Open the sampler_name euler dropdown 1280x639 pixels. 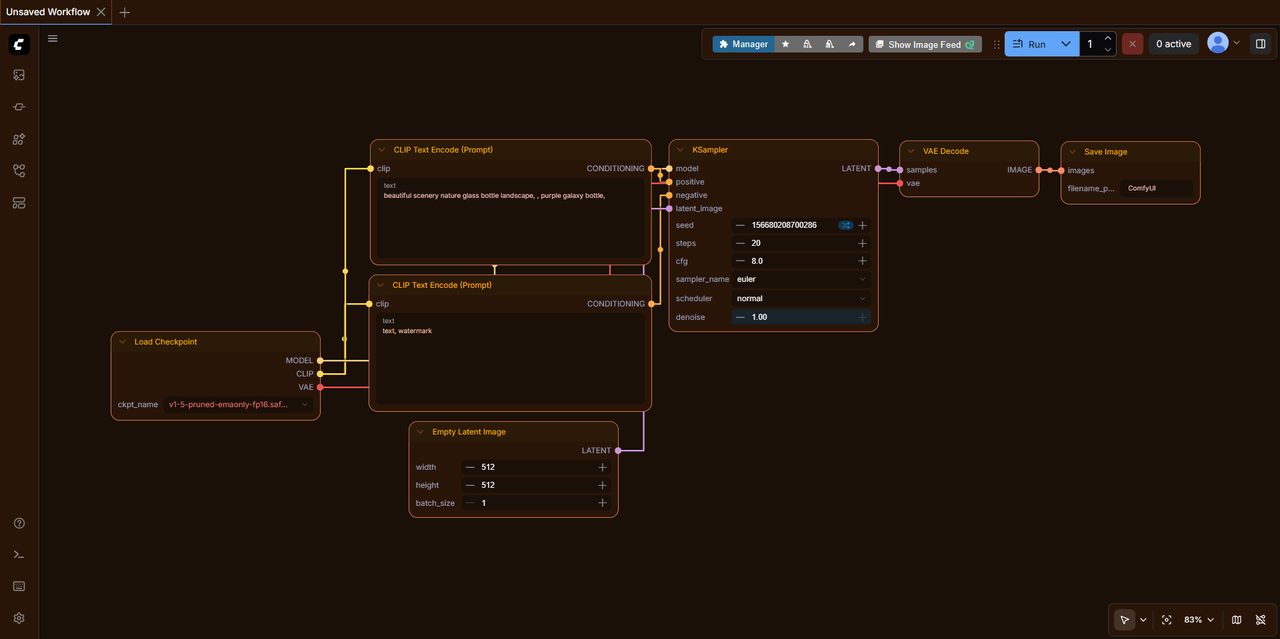(802, 279)
